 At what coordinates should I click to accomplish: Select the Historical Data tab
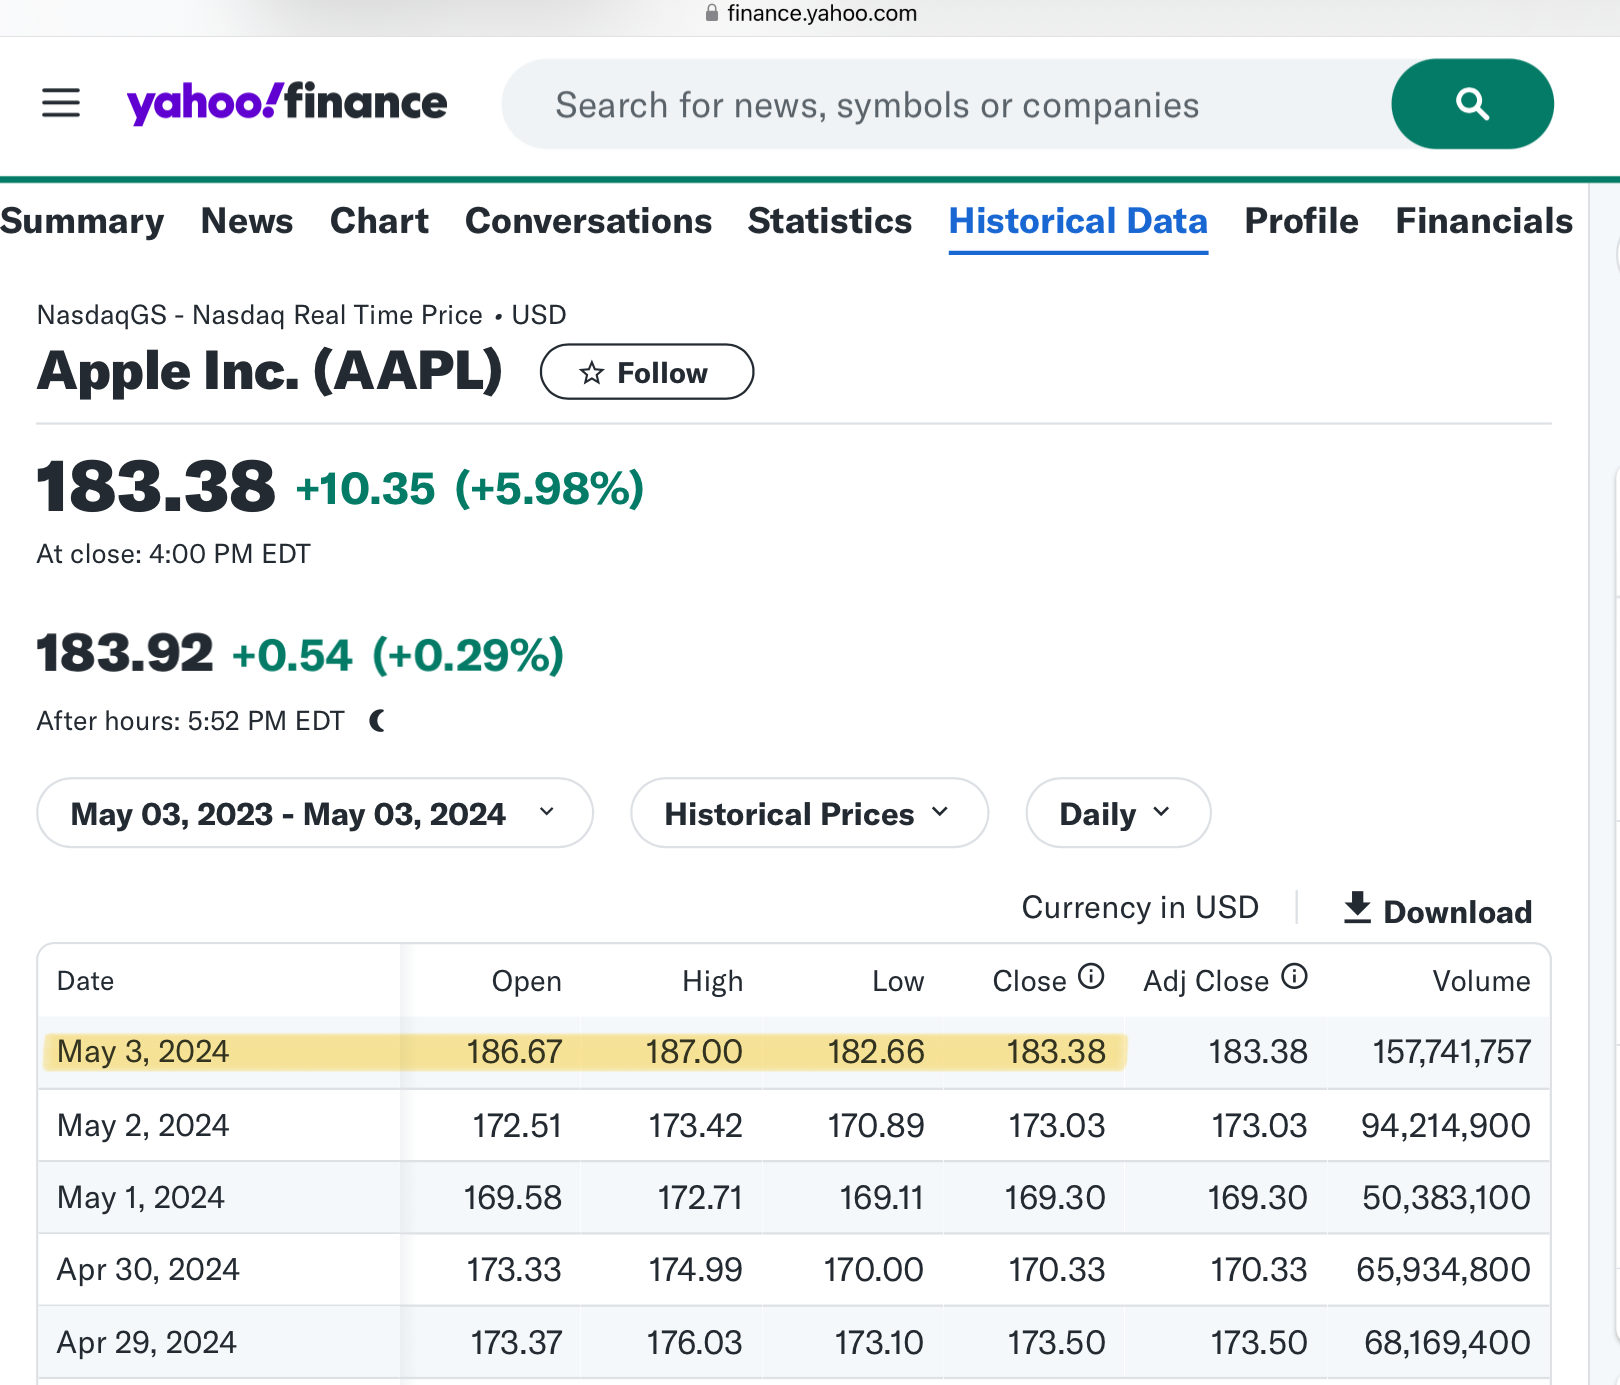1078,221
